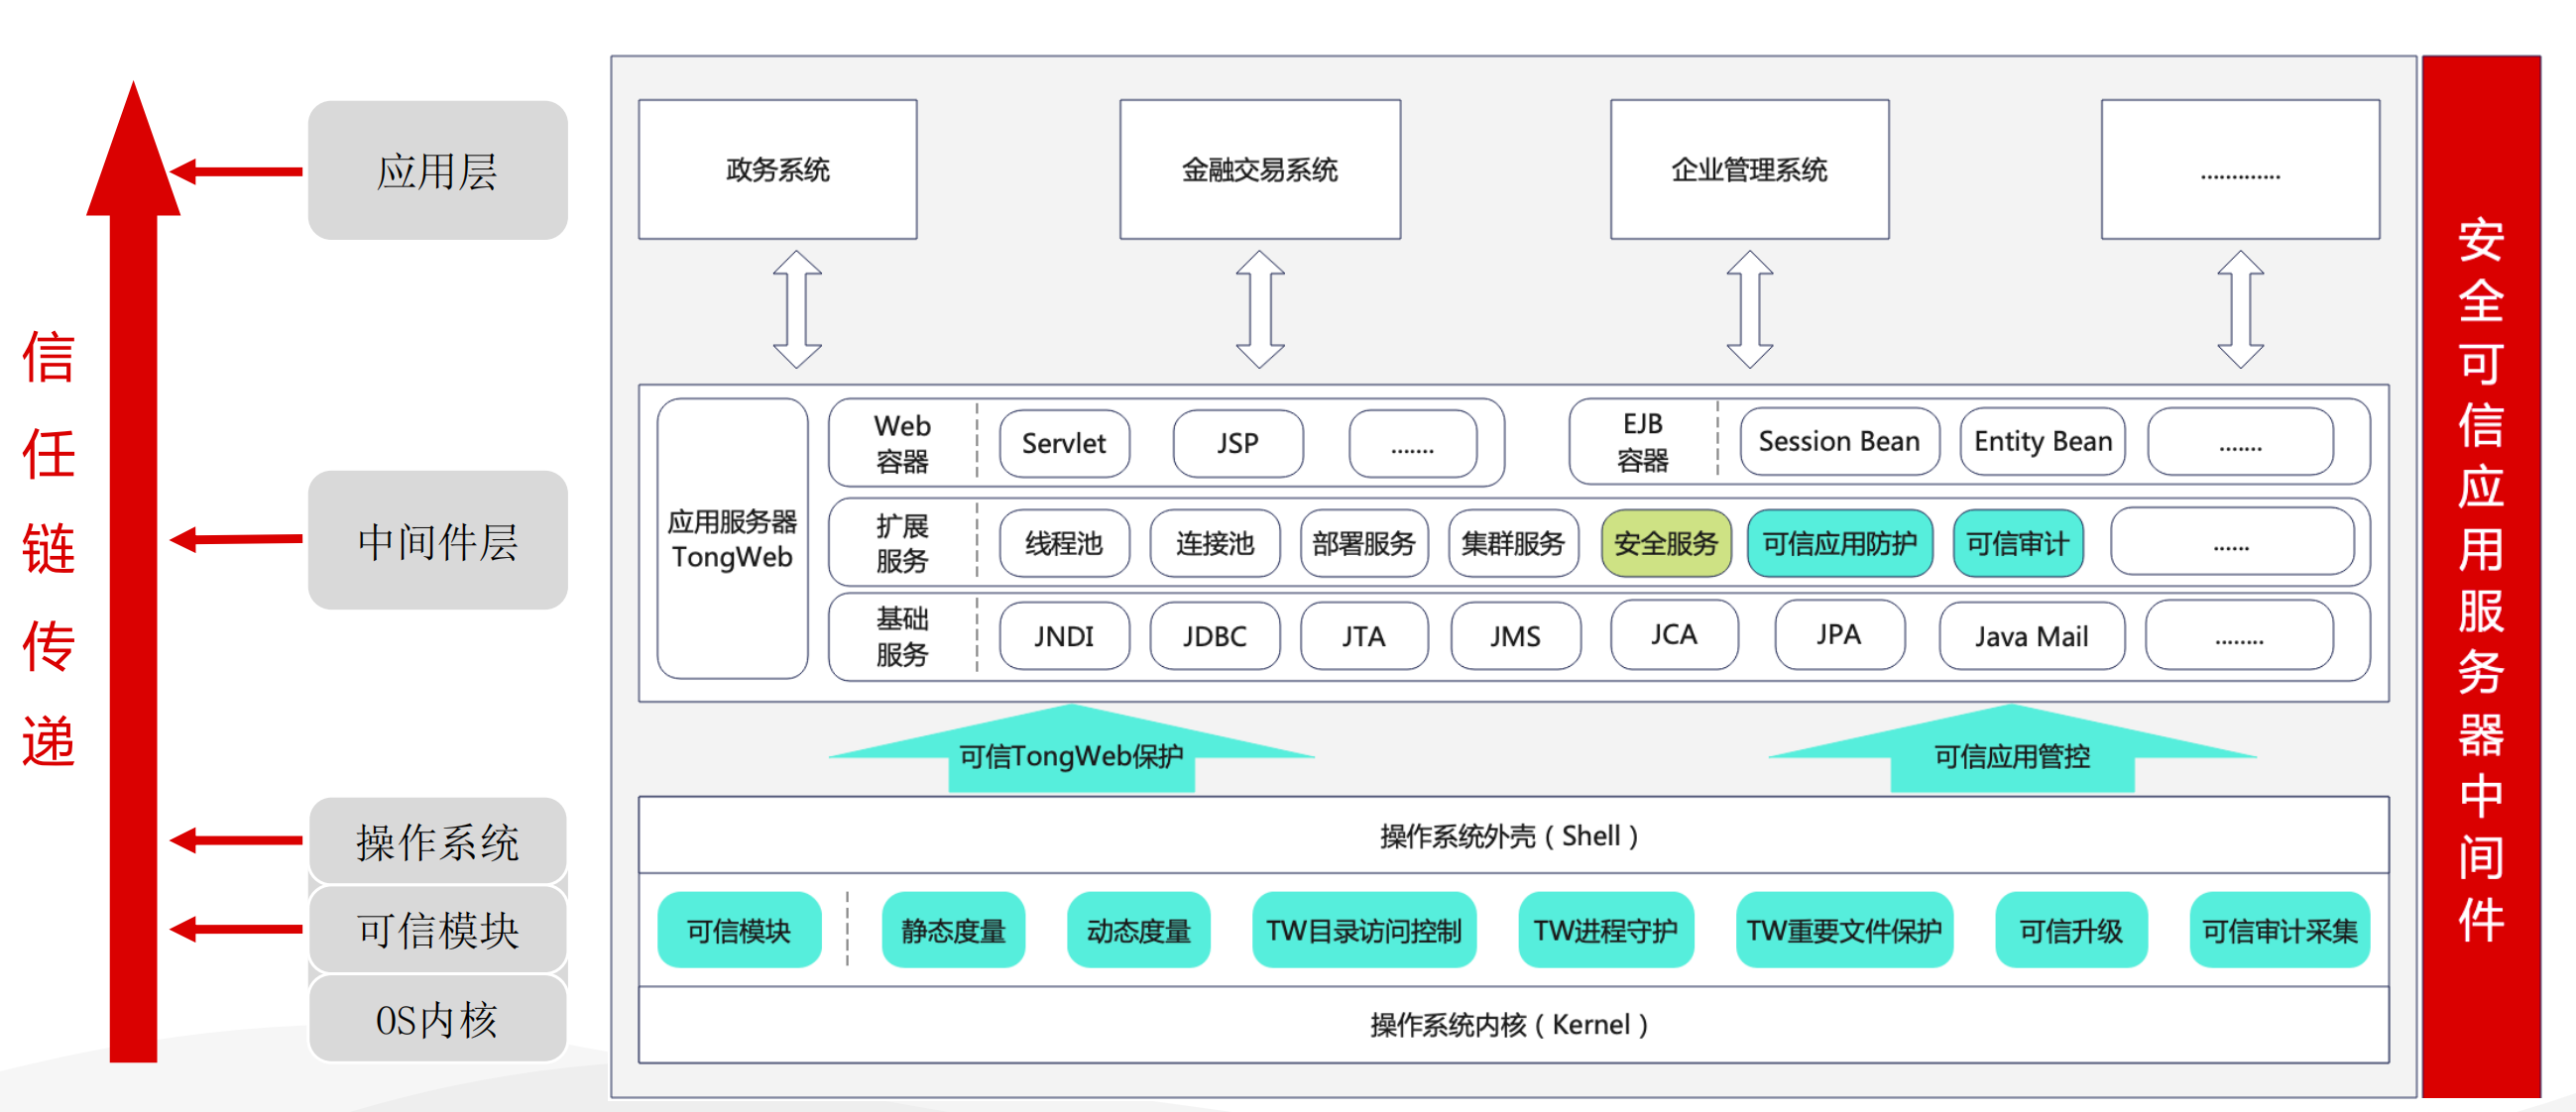This screenshot has height=1112, width=2576.
Task: Click the 基础服务 label
Action: [x=902, y=636]
